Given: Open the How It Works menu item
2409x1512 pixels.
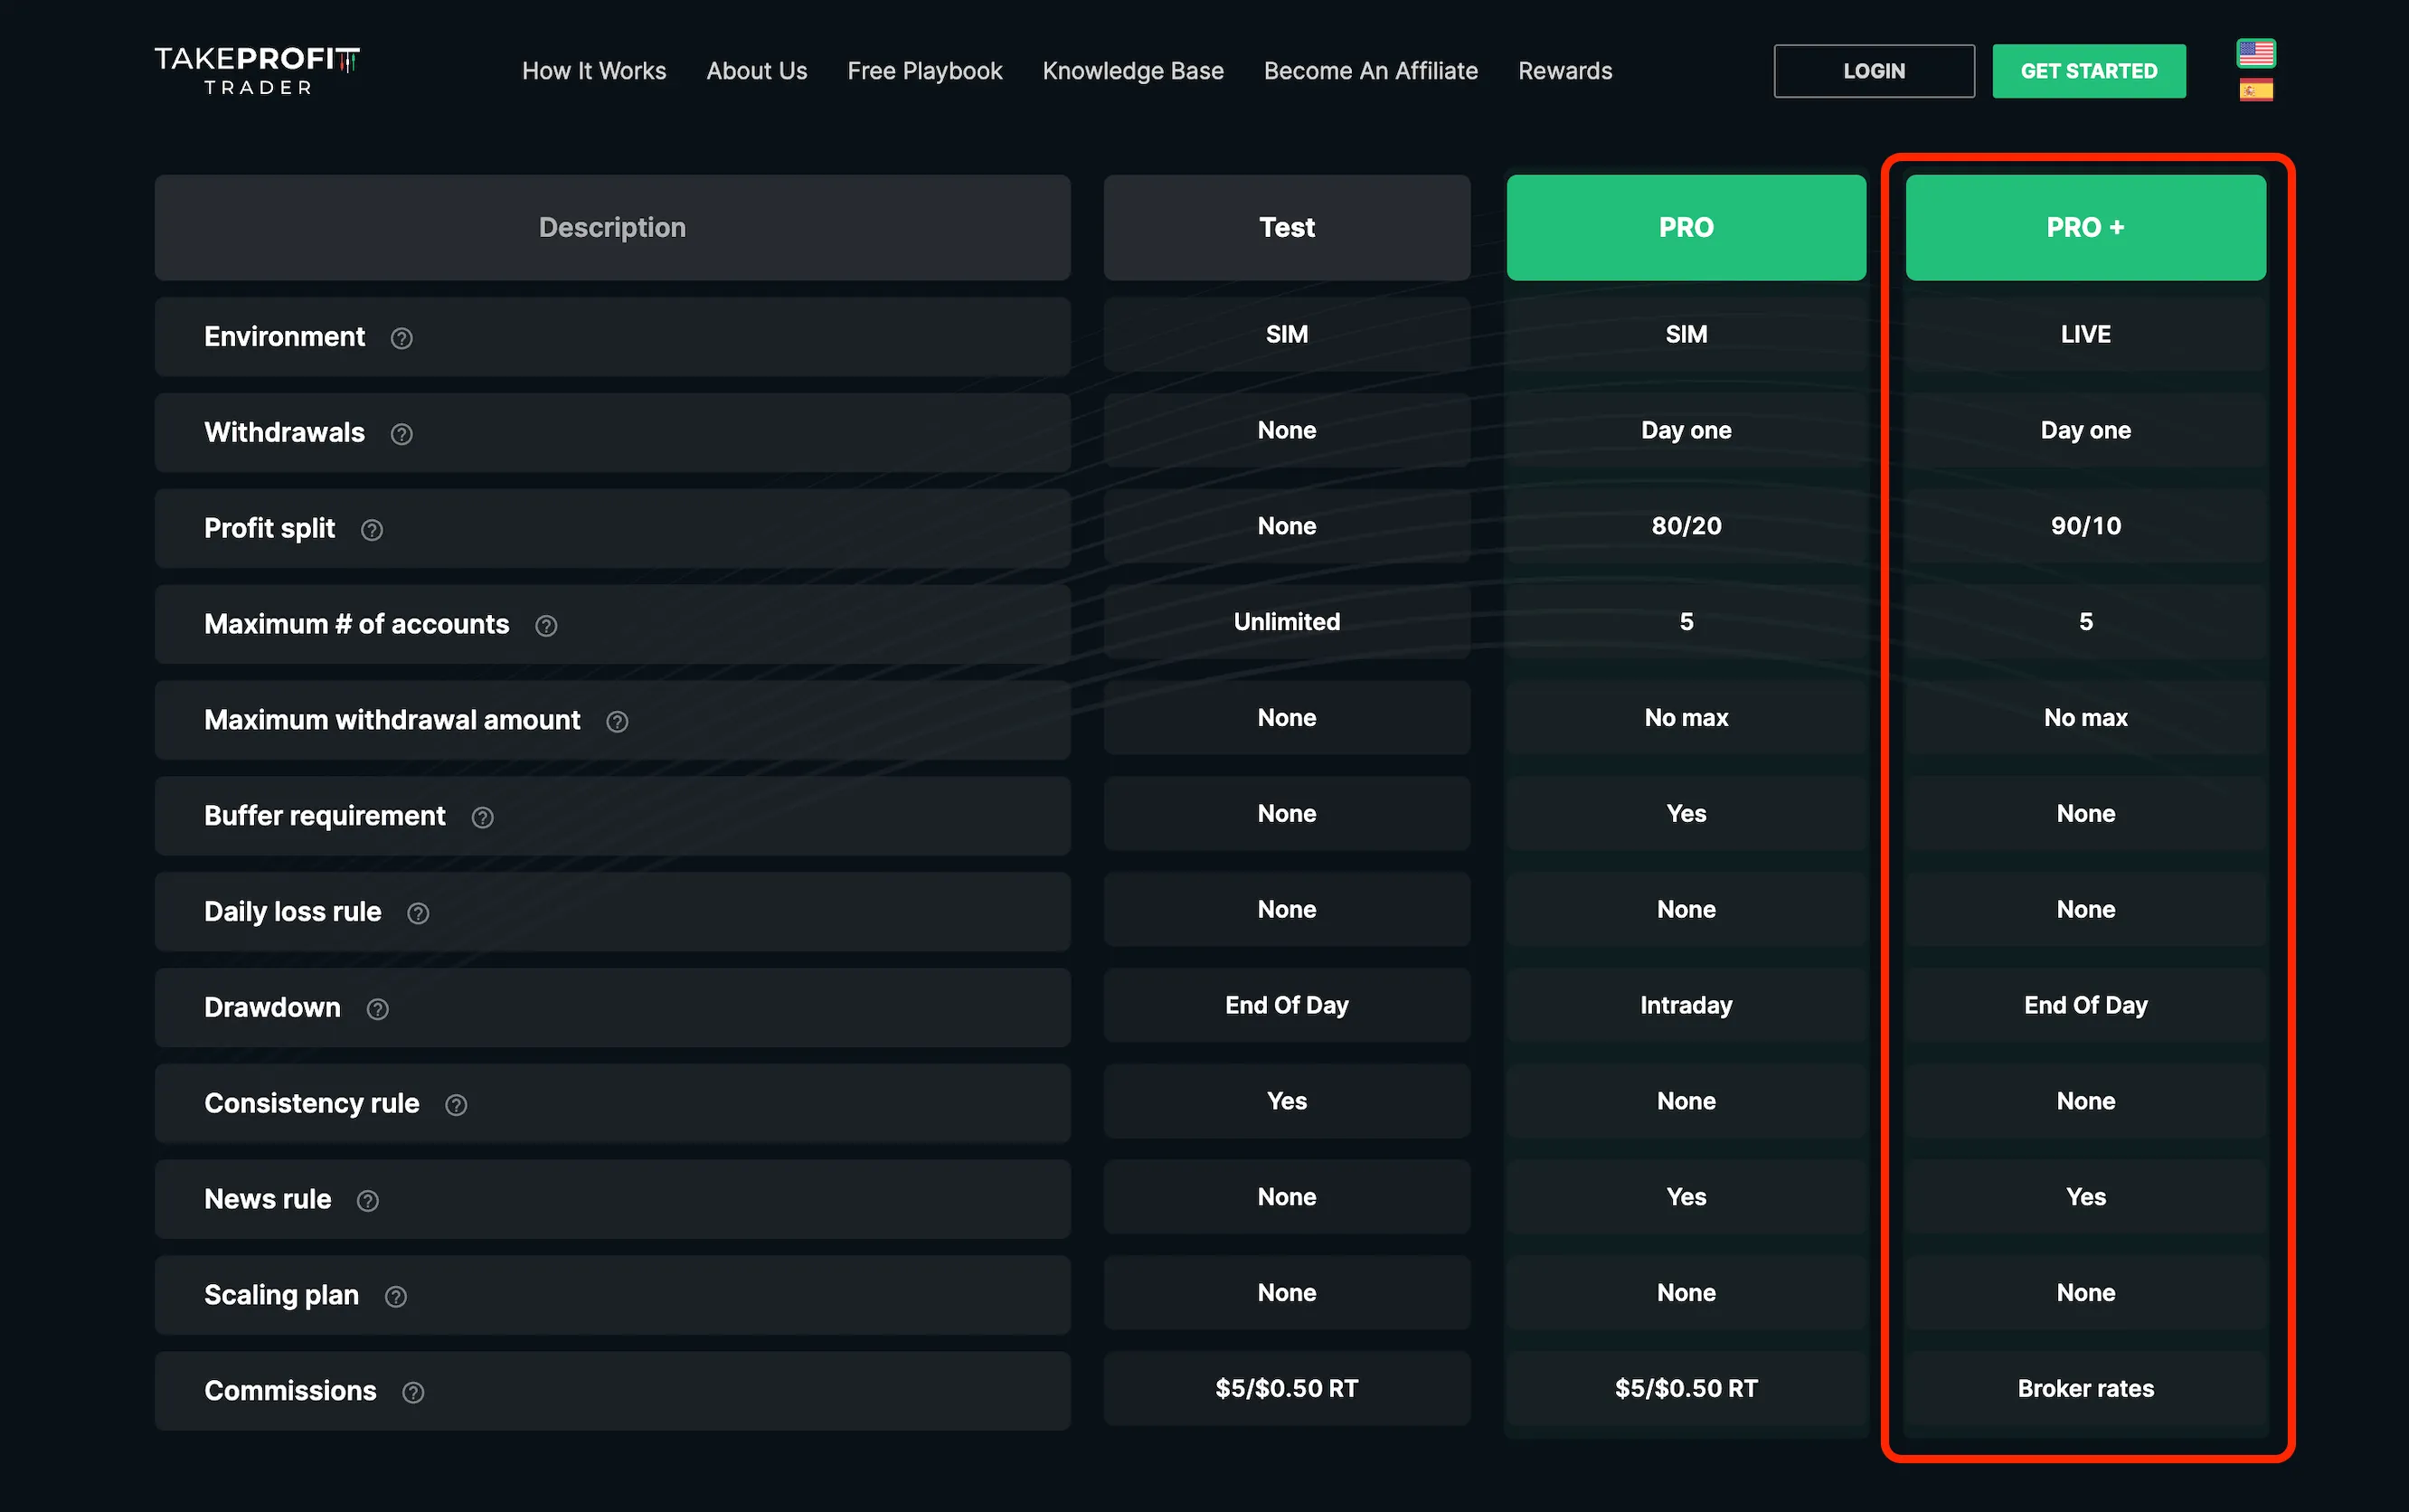Looking at the screenshot, I should pos(593,71).
